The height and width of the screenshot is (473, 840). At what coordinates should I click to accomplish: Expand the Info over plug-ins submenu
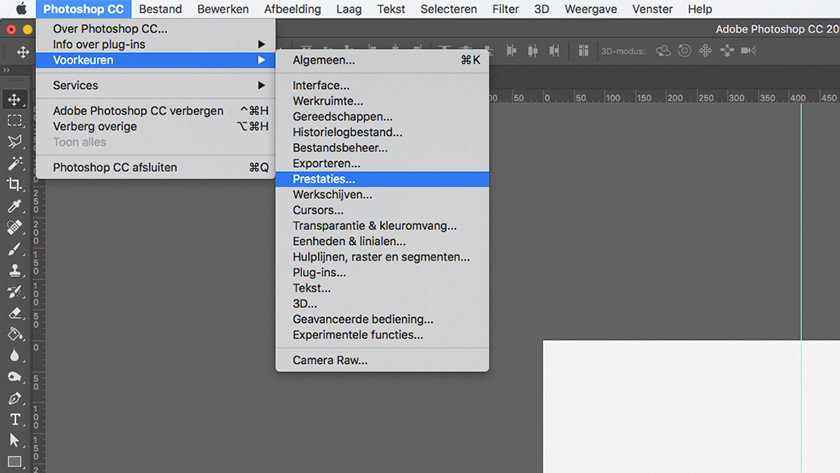155,44
